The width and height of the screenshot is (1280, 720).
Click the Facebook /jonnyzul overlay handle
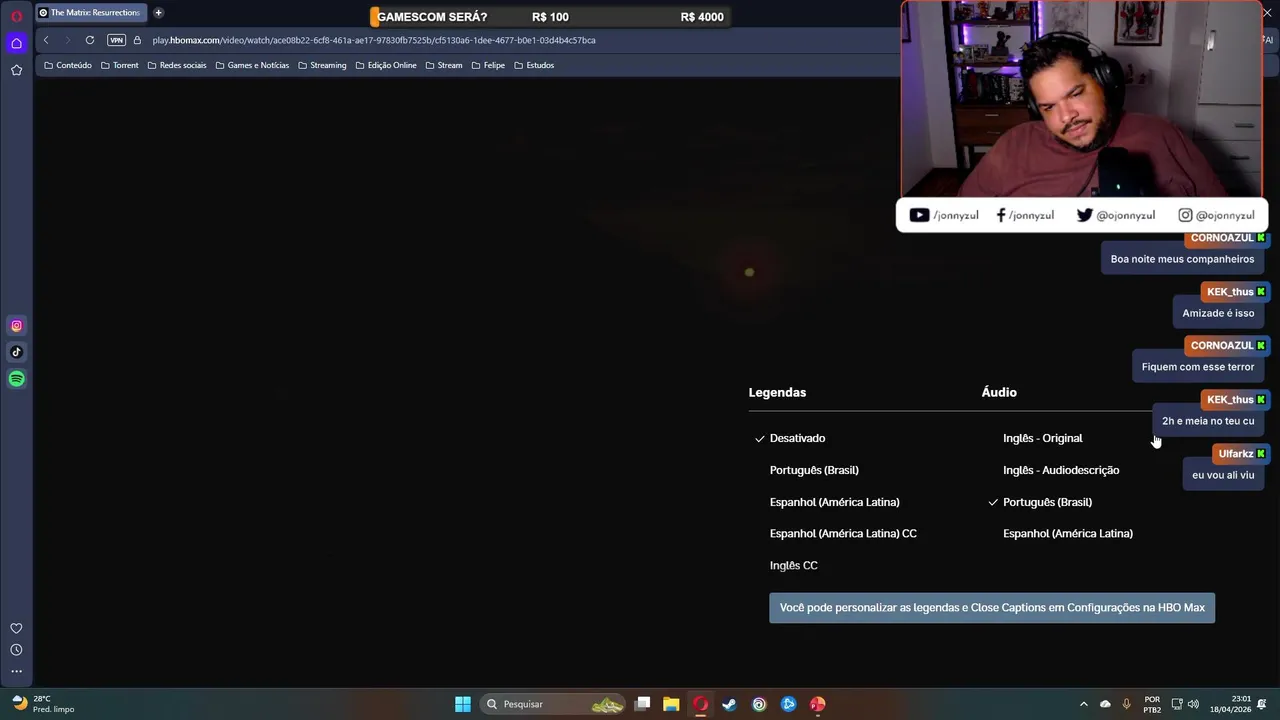pyautogui.click(x=1025, y=215)
